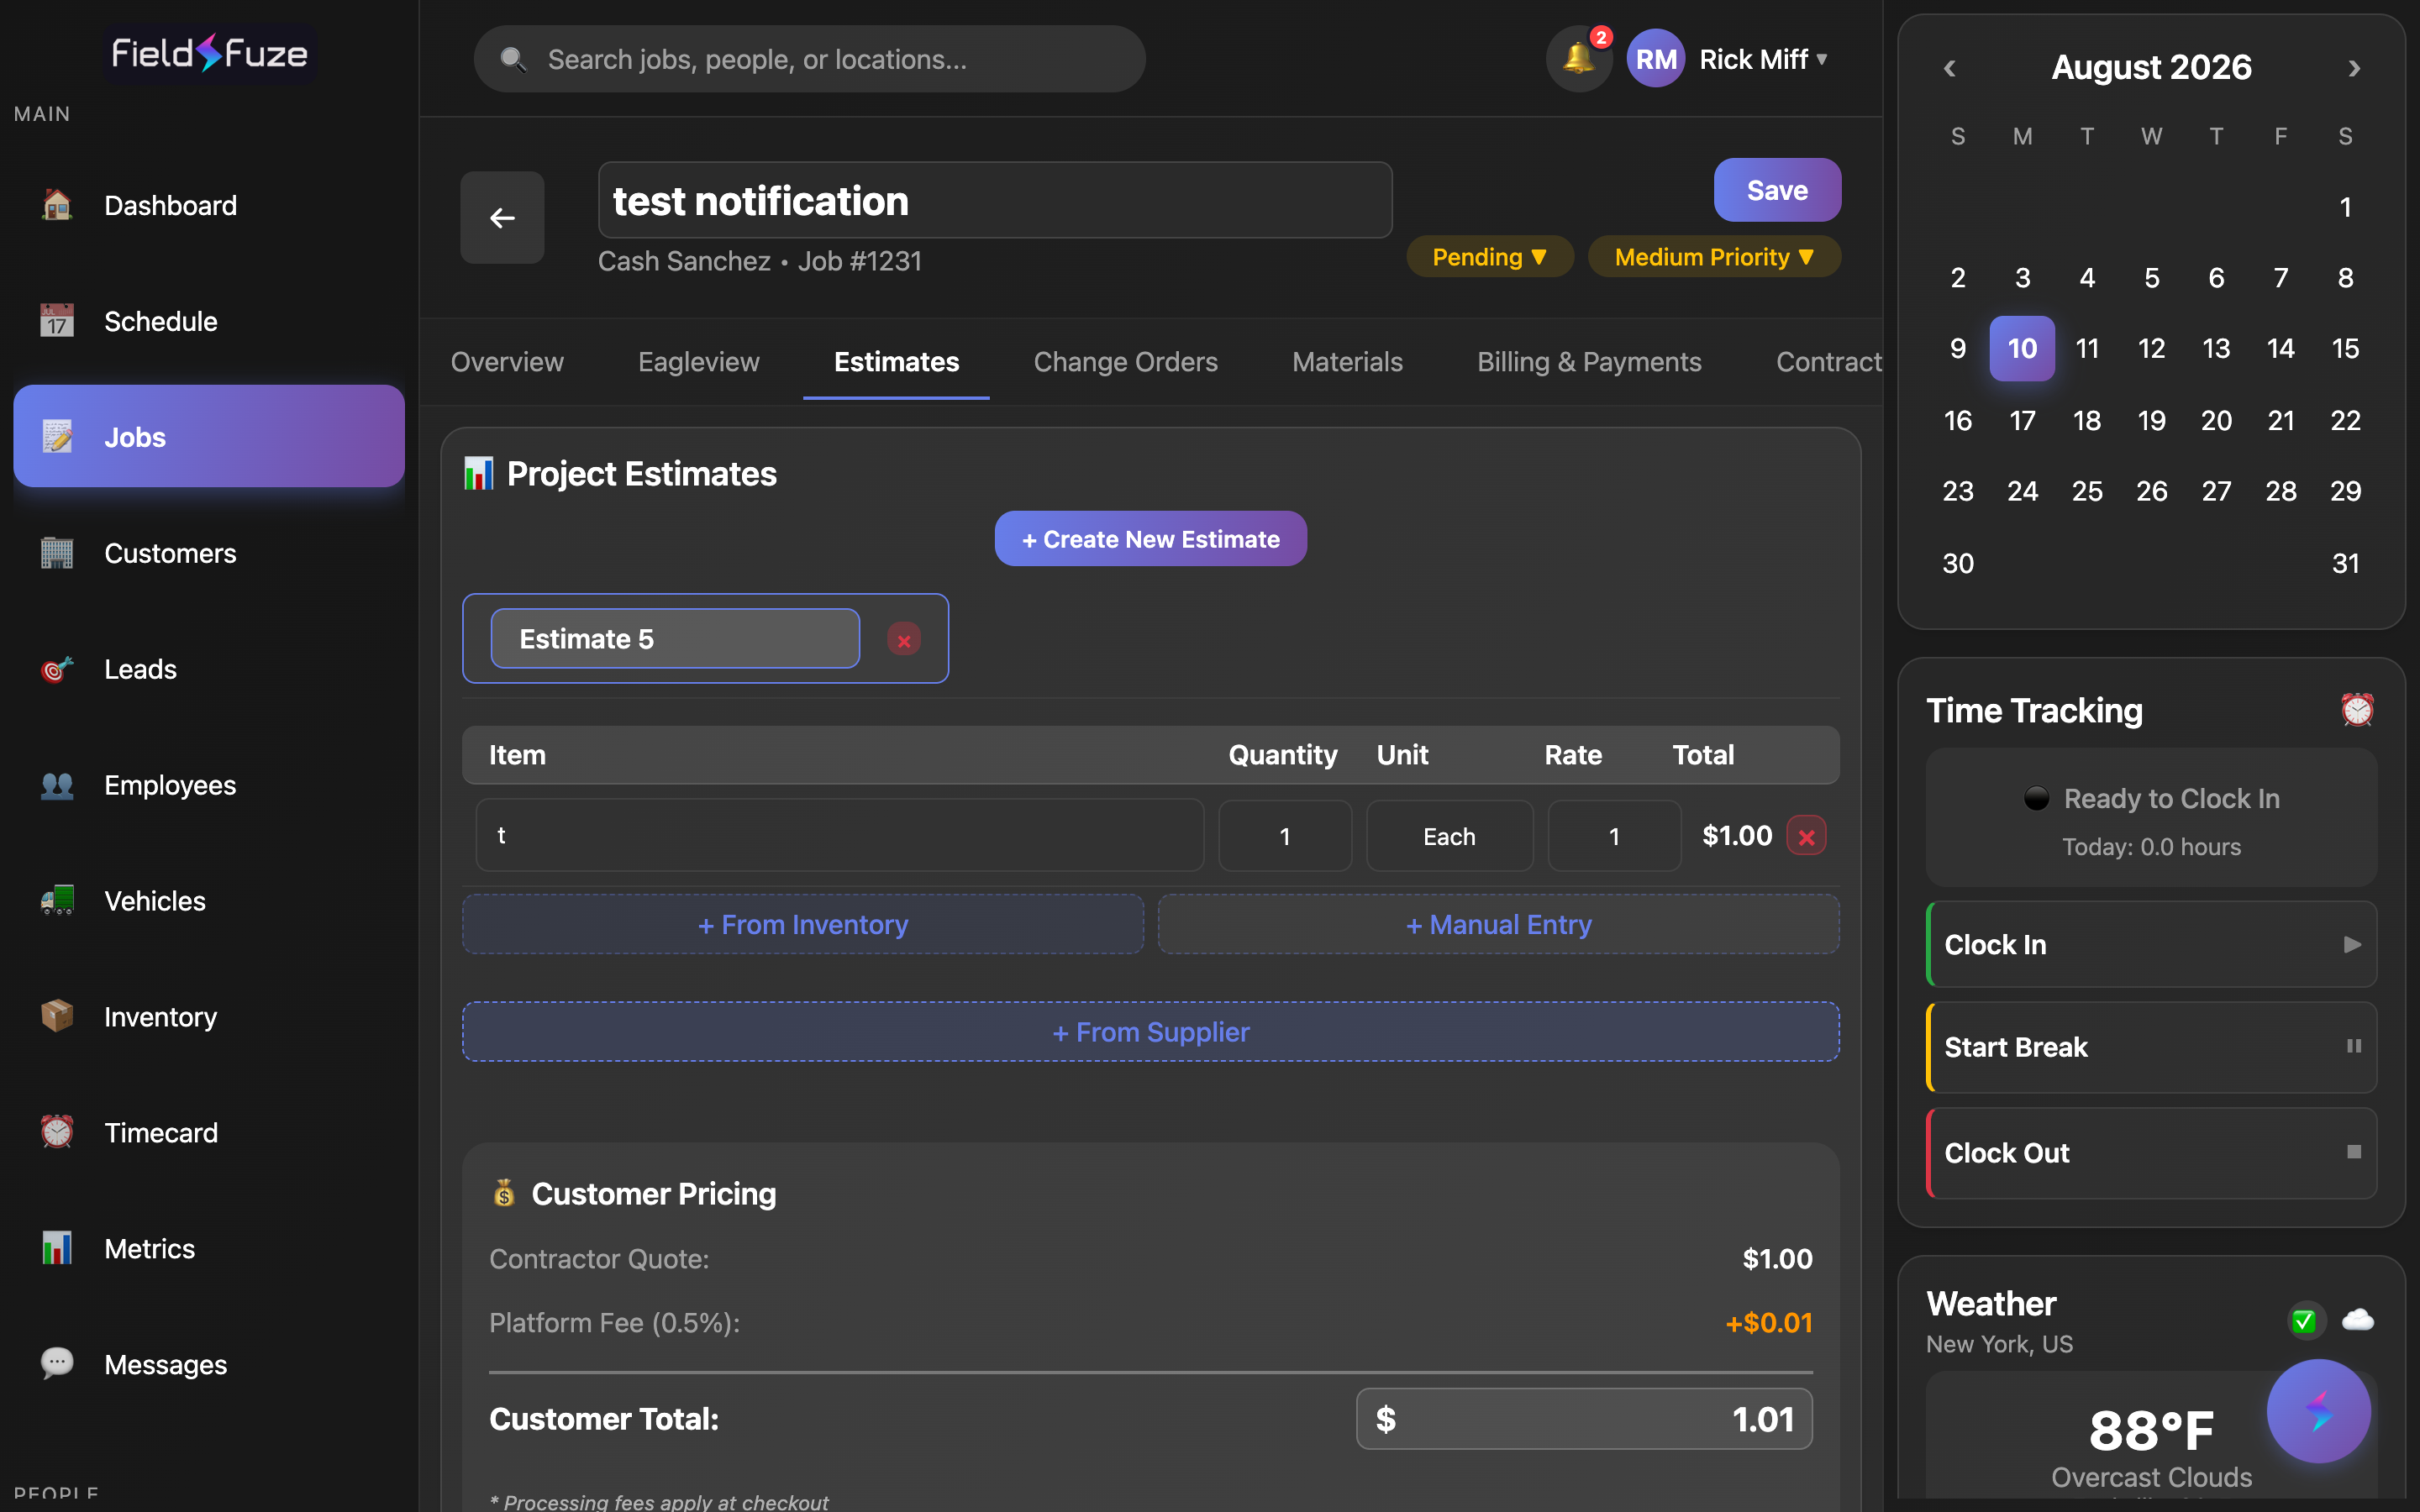2420x1512 pixels.
Task: Click the Vehicles truck icon
Action: (x=57, y=901)
